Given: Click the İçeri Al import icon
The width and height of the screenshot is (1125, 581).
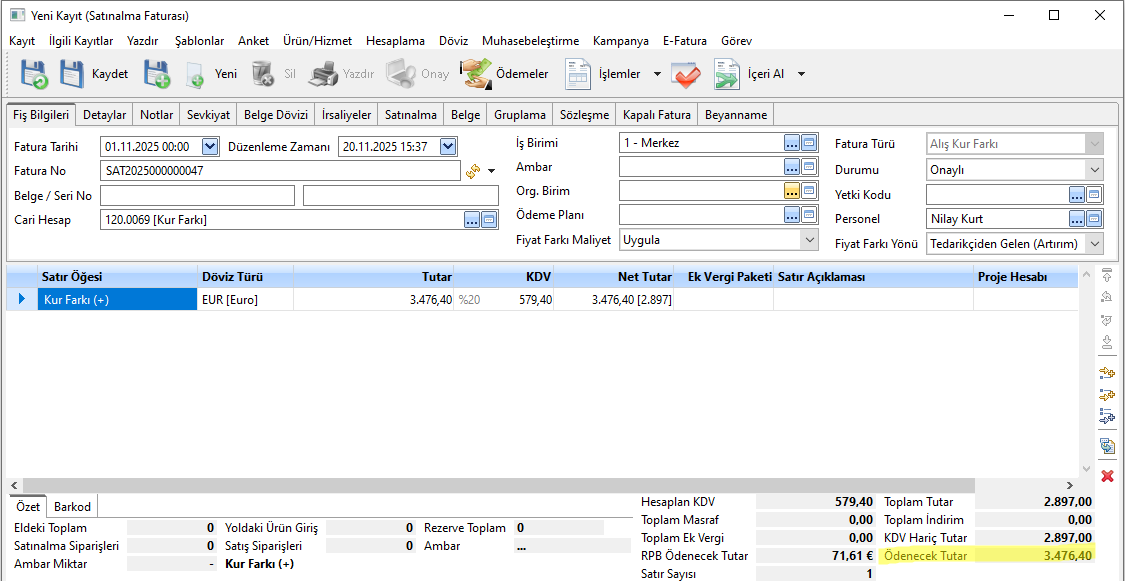Looking at the screenshot, I should (x=727, y=74).
